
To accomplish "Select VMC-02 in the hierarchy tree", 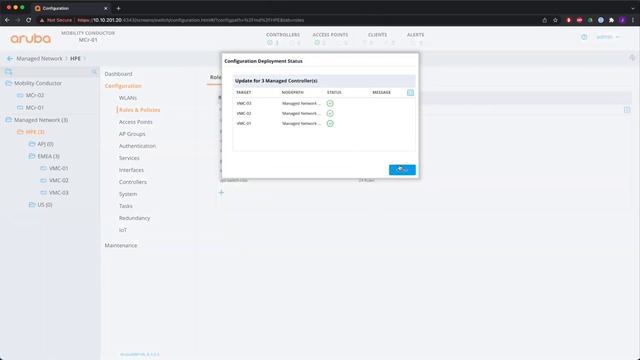I will point(59,180).
